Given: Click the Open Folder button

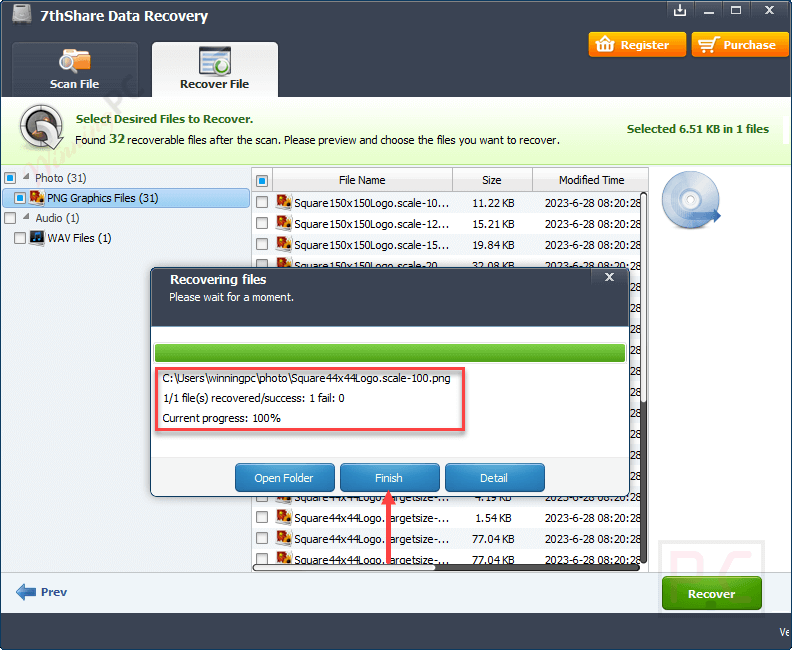Looking at the screenshot, I should [x=284, y=477].
